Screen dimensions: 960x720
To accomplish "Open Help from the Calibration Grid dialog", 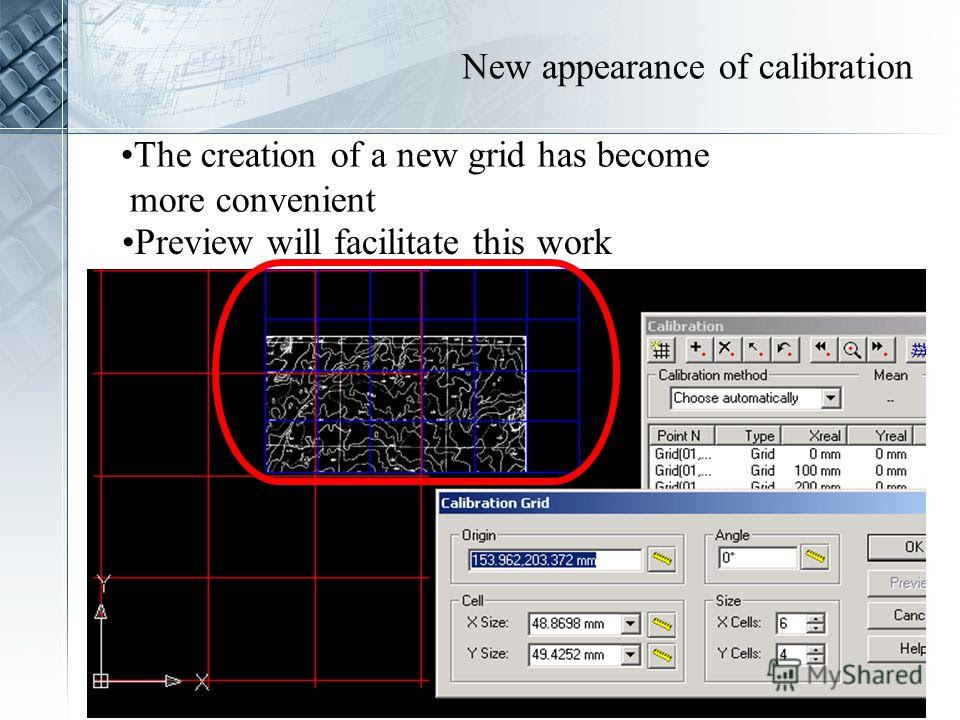I will point(897,648).
